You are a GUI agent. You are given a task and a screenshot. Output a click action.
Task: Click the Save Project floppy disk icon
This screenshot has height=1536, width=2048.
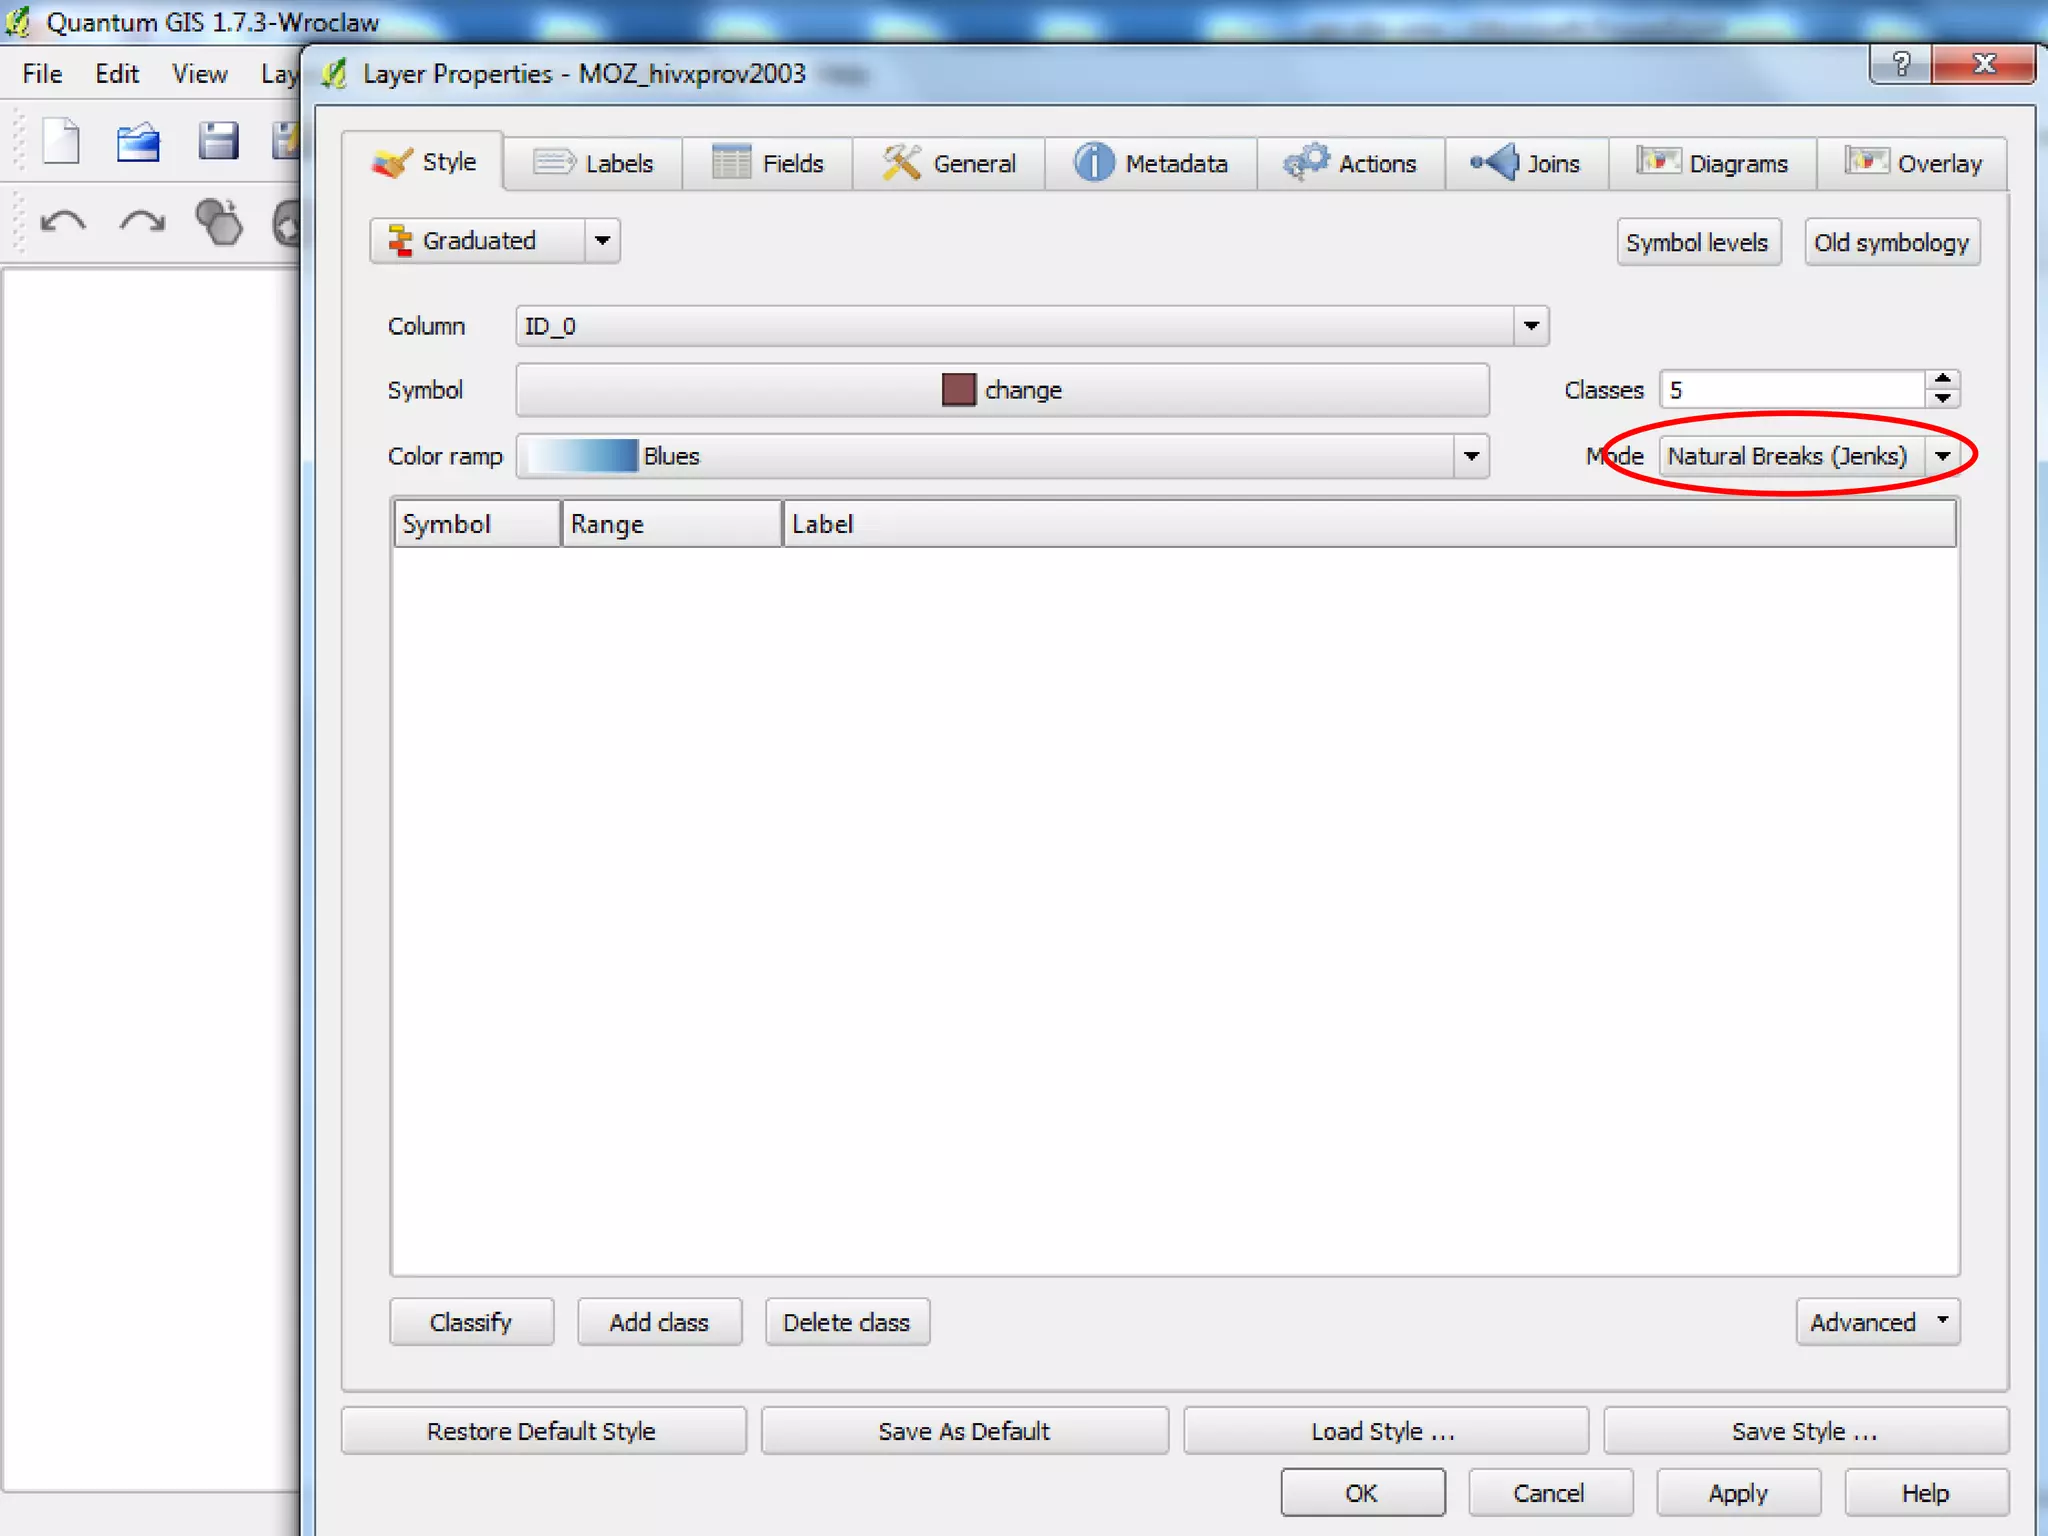(x=217, y=142)
